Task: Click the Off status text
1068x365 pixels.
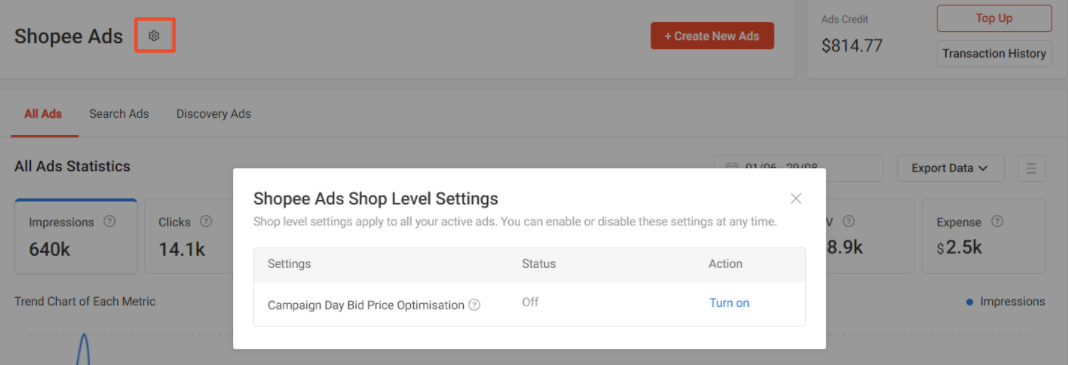Action: click(530, 302)
